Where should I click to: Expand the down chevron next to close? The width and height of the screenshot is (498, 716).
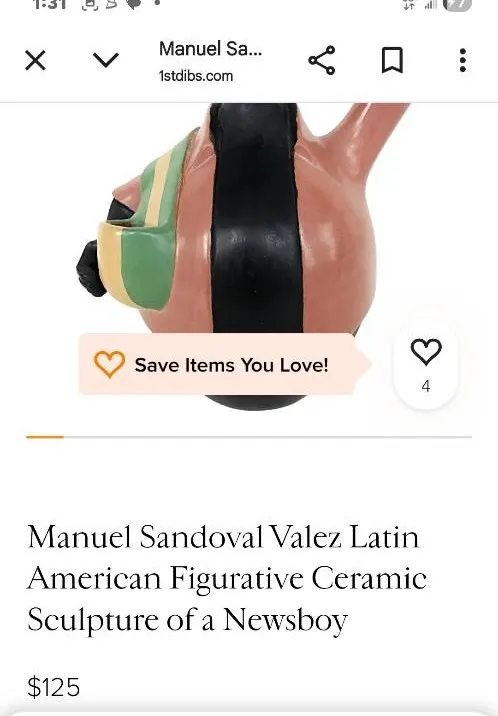click(105, 60)
